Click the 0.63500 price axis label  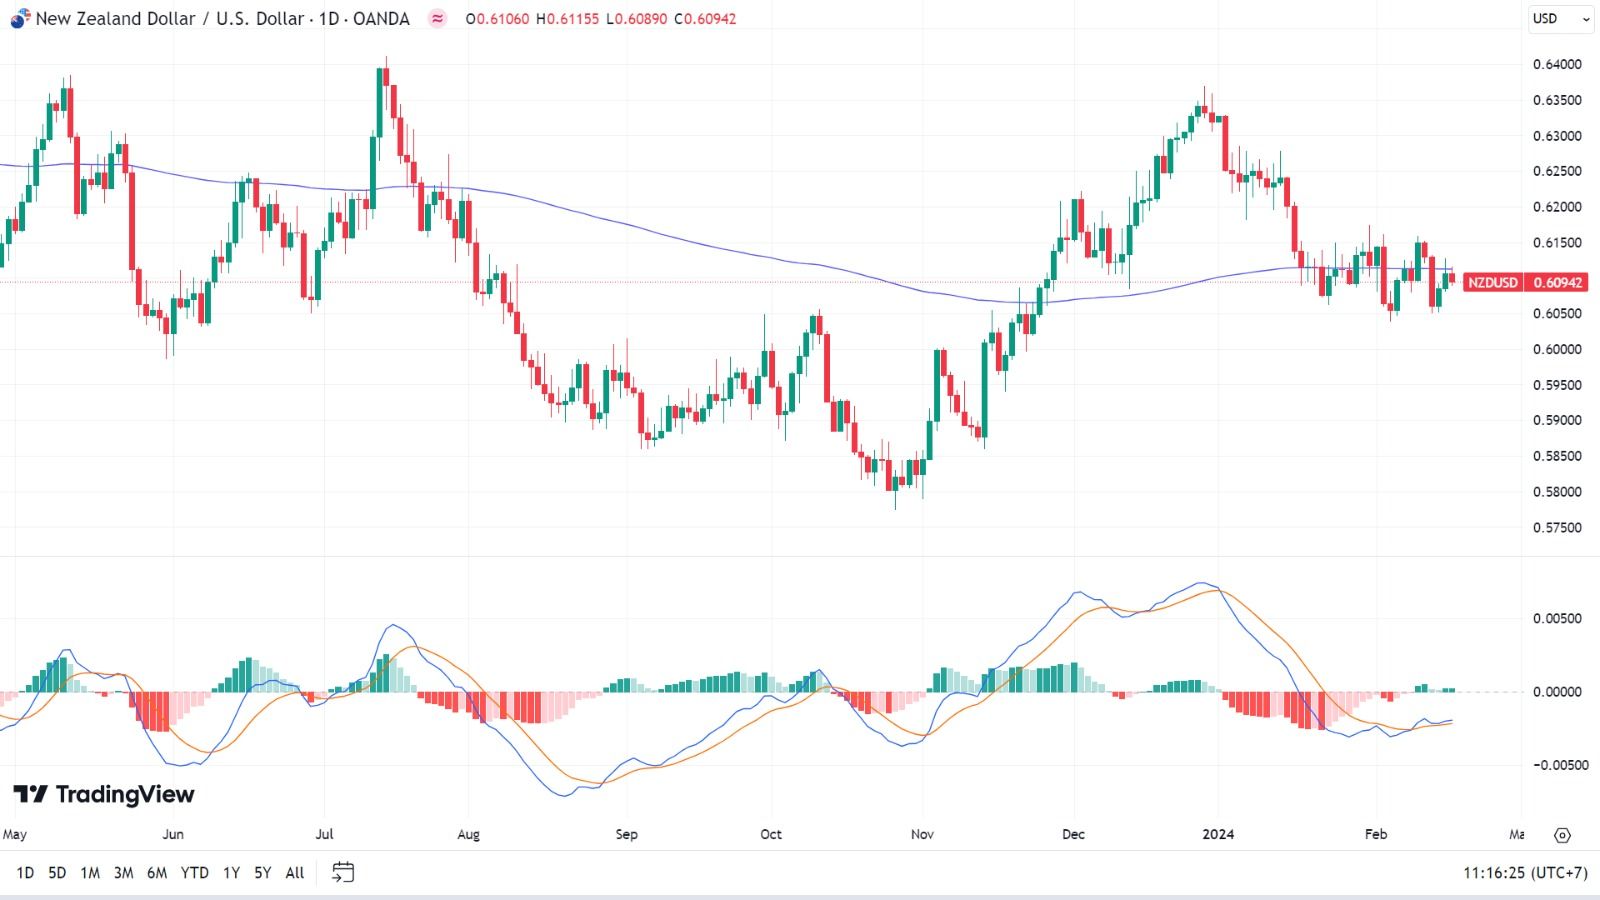[1557, 100]
